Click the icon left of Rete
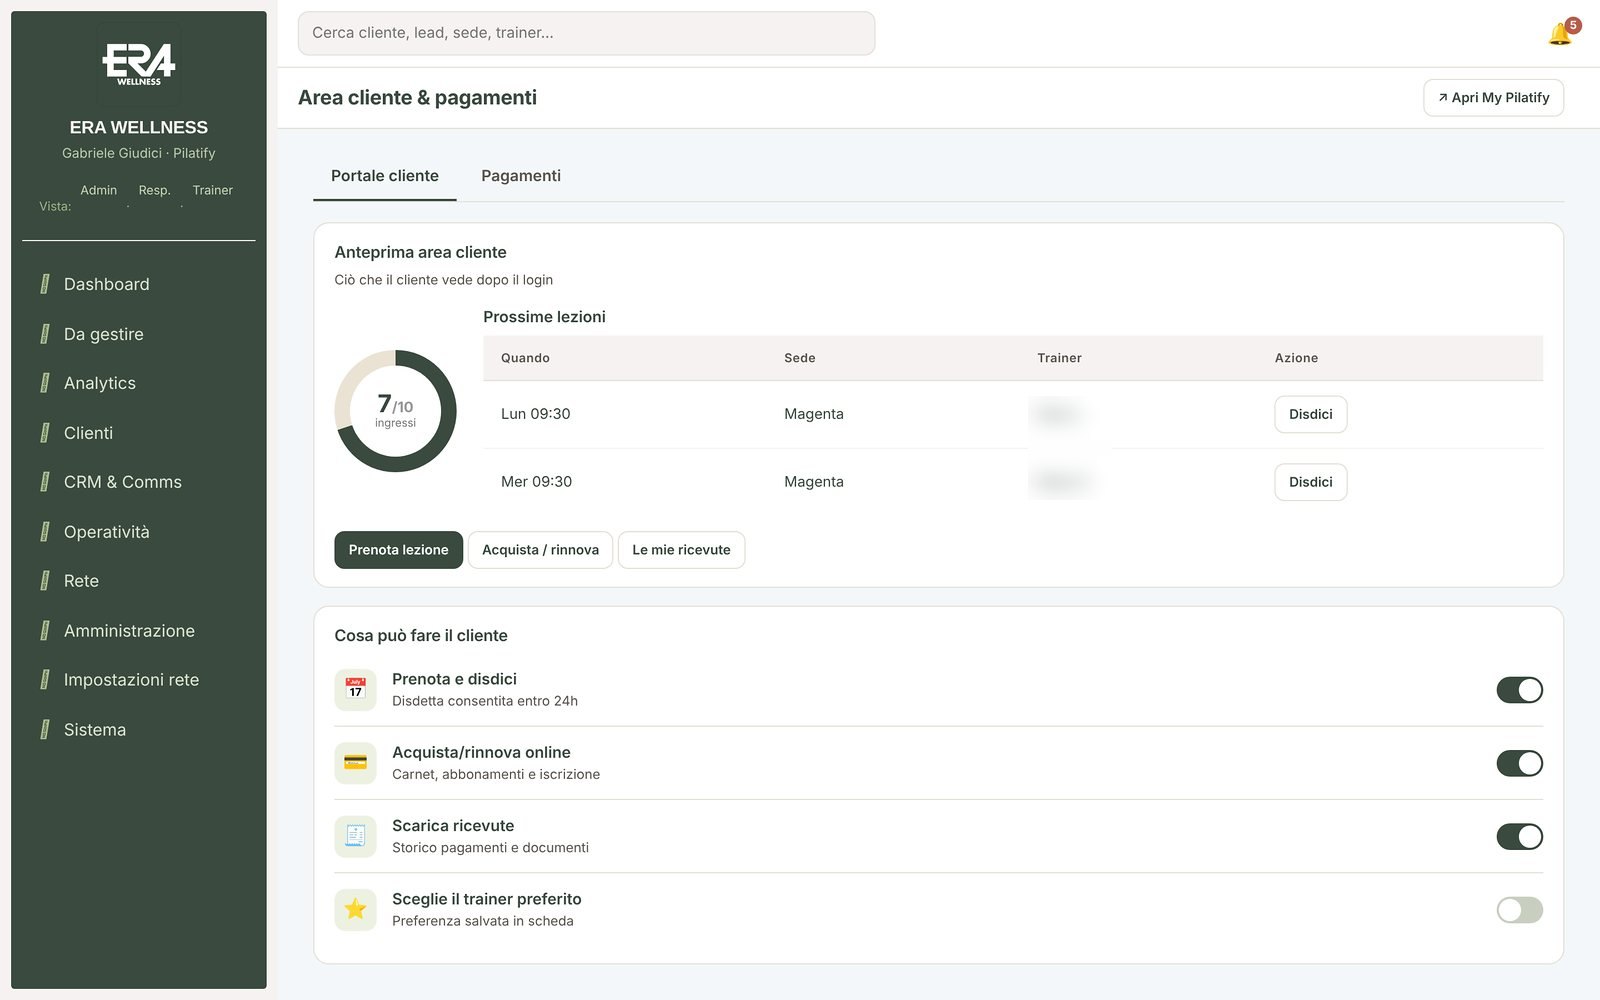 tap(45, 581)
